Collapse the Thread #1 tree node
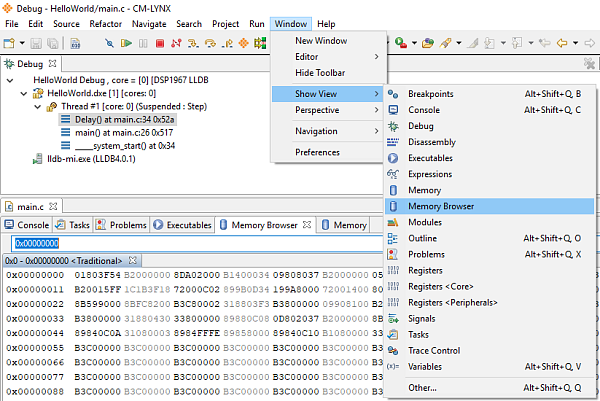Image resolution: width=600 pixels, height=401 pixels. pos(38,107)
